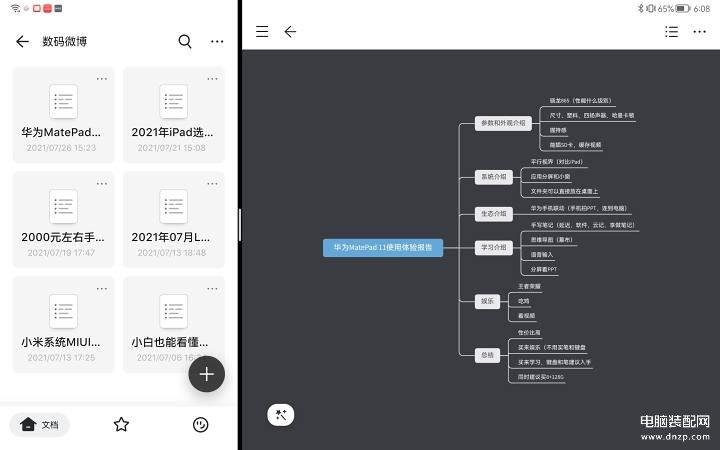Screen dimensions: 720x450
Task: Select the 分屏看PPT leaf node
Action: [544, 270]
